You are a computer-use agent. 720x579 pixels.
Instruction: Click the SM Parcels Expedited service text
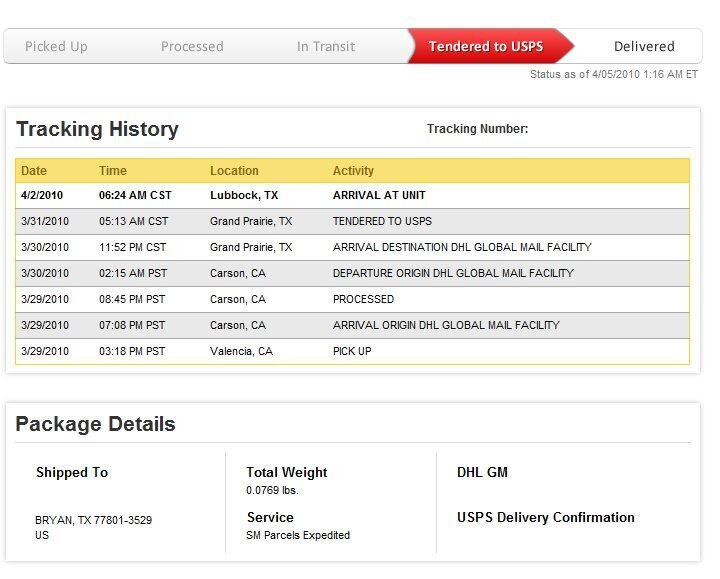pos(298,535)
